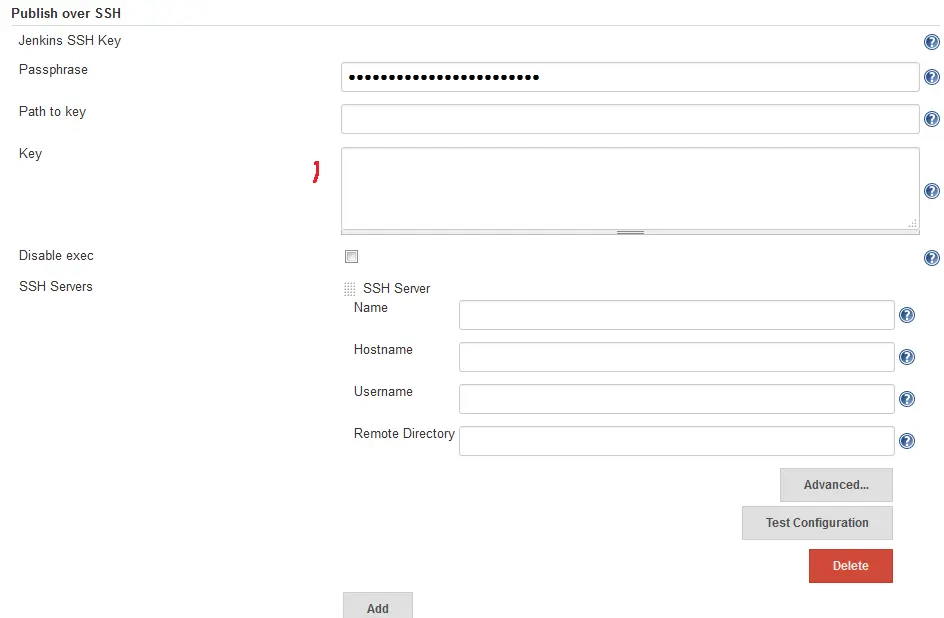944x618 pixels.
Task: Focus the Remote Directory input field
Action: tap(676, 441)
